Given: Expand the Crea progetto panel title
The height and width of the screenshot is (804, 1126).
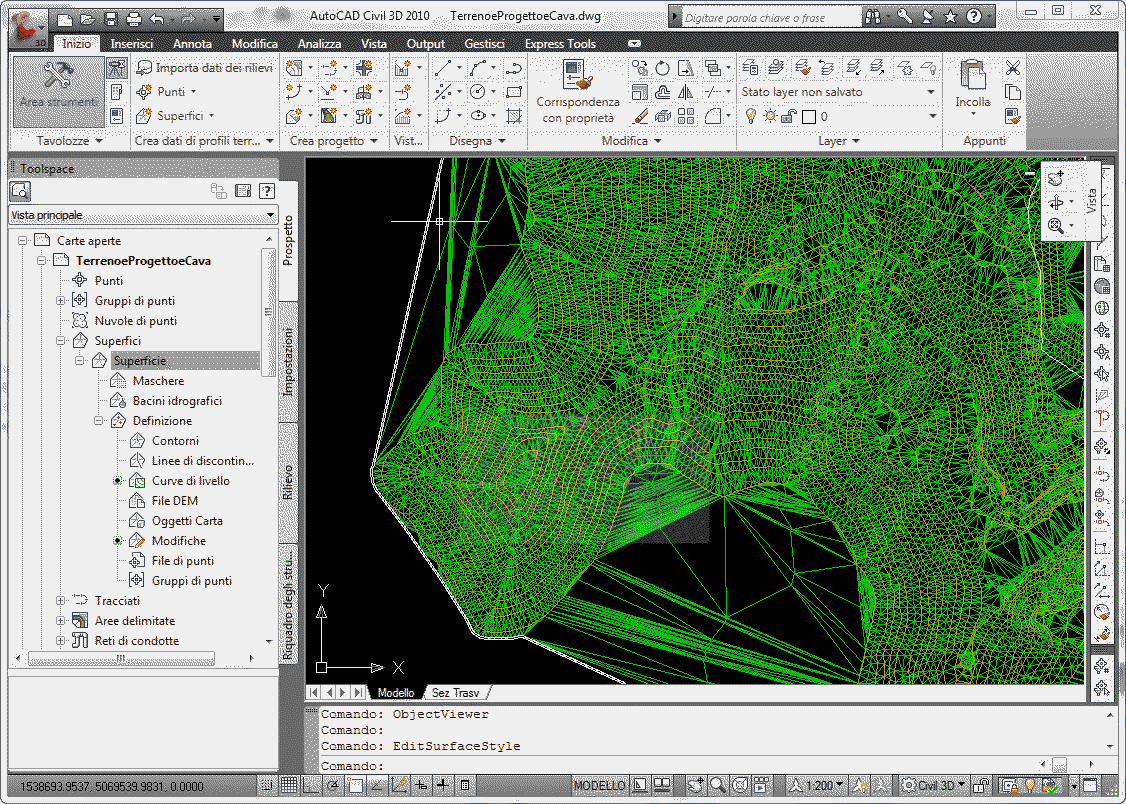Looking at the screenshot, I should 333,141.
